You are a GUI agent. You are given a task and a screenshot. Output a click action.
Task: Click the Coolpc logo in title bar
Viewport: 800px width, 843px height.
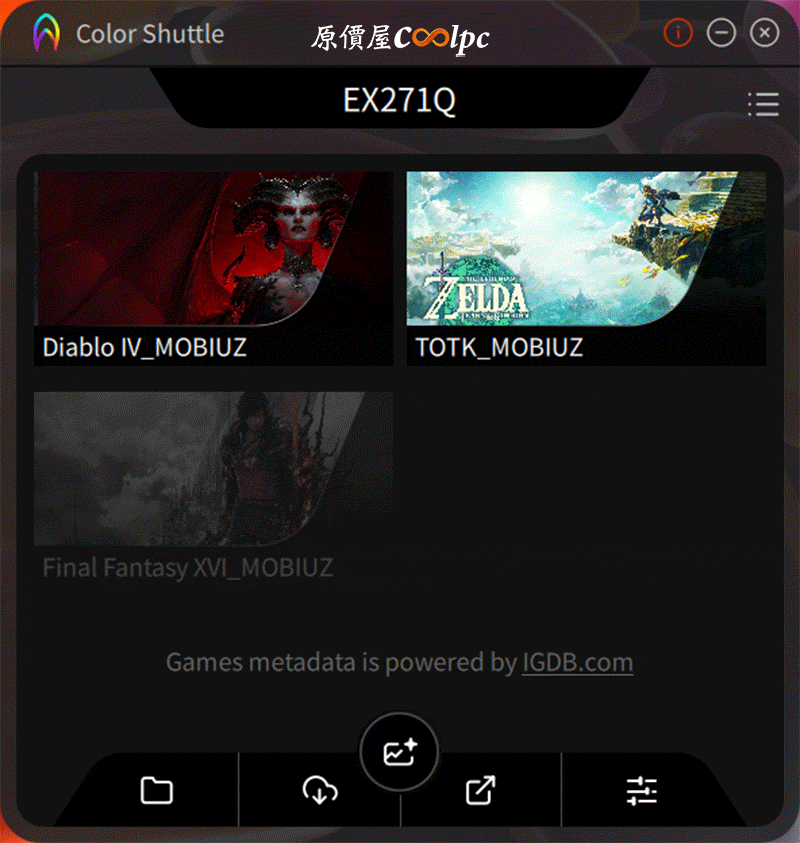click(x=401, y=38)
